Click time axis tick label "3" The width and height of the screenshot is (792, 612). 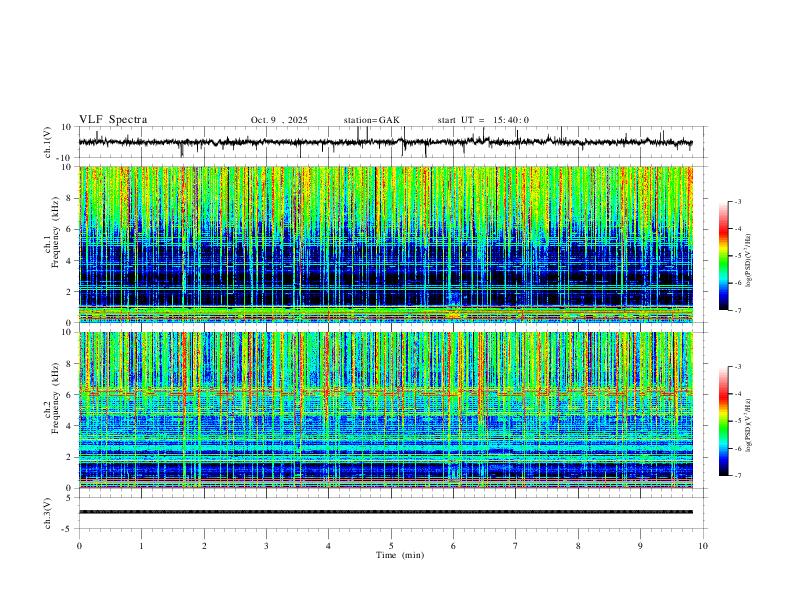point(266,546)
